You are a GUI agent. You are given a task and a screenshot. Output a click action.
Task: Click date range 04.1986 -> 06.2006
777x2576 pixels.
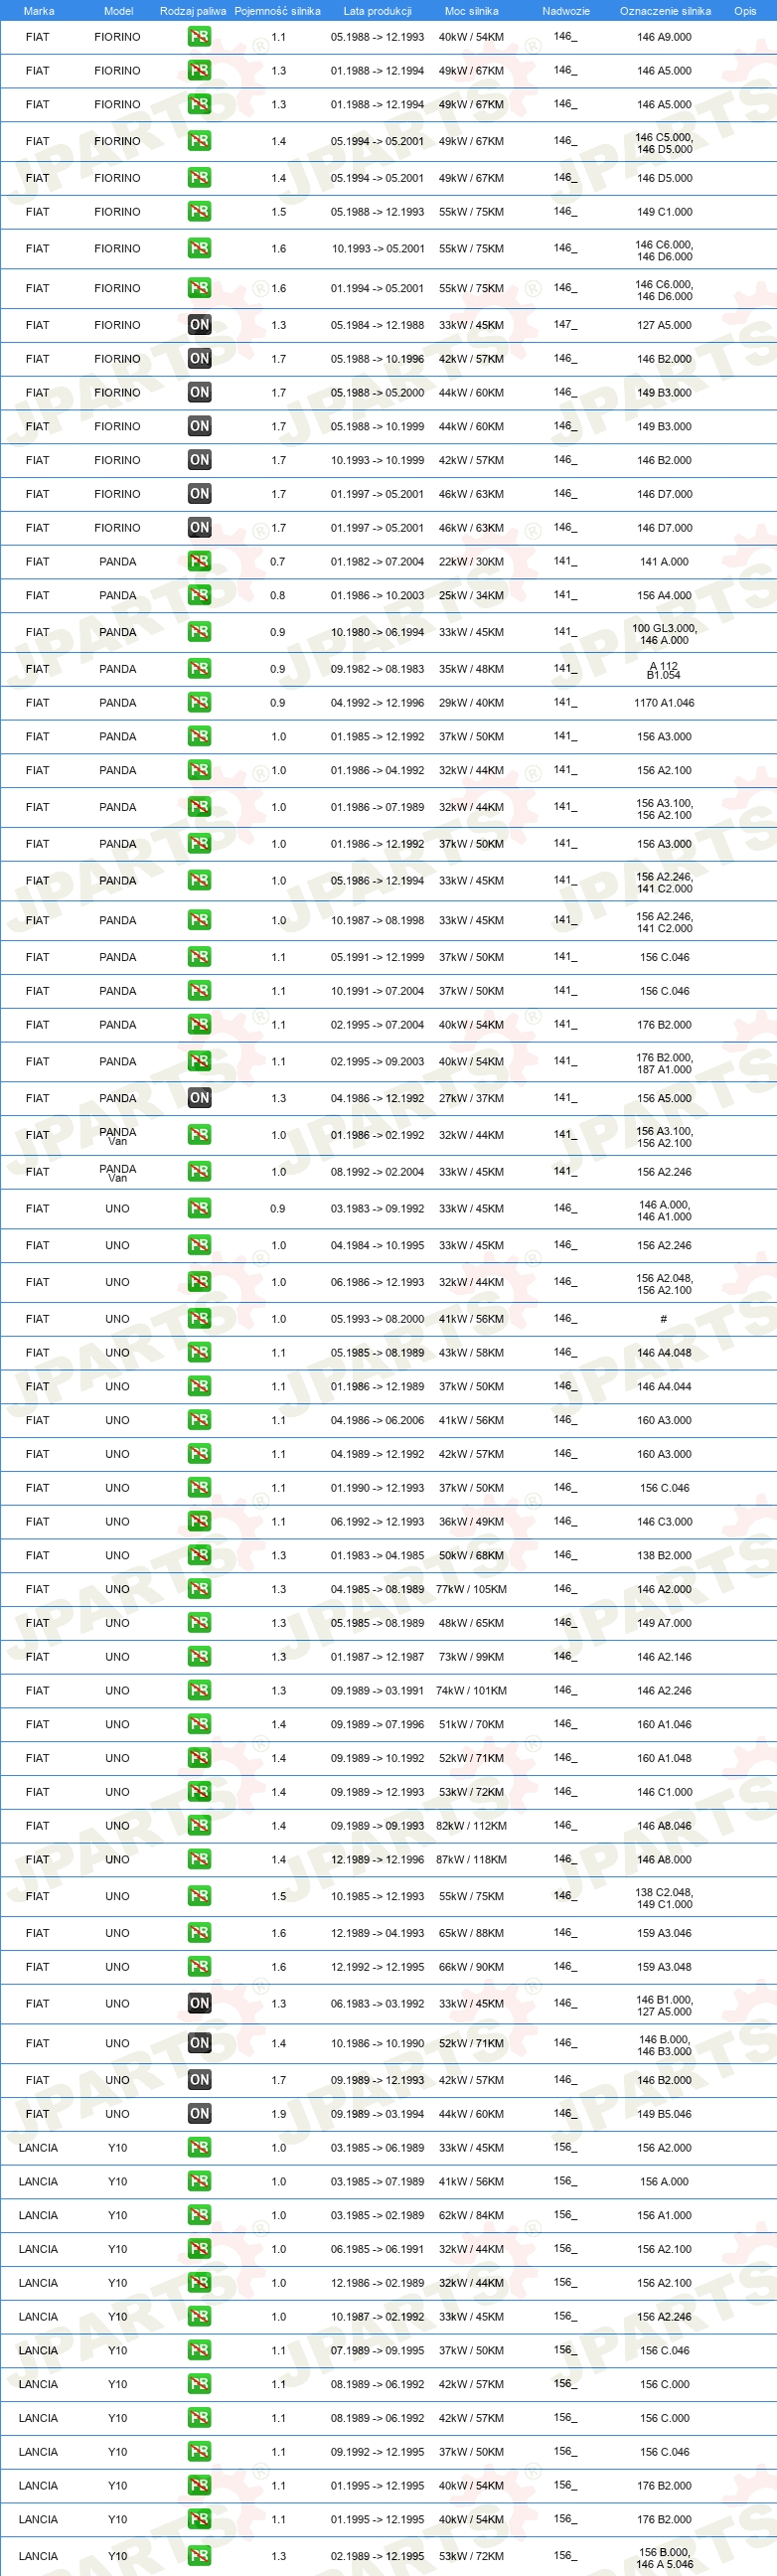point(377,1420)
